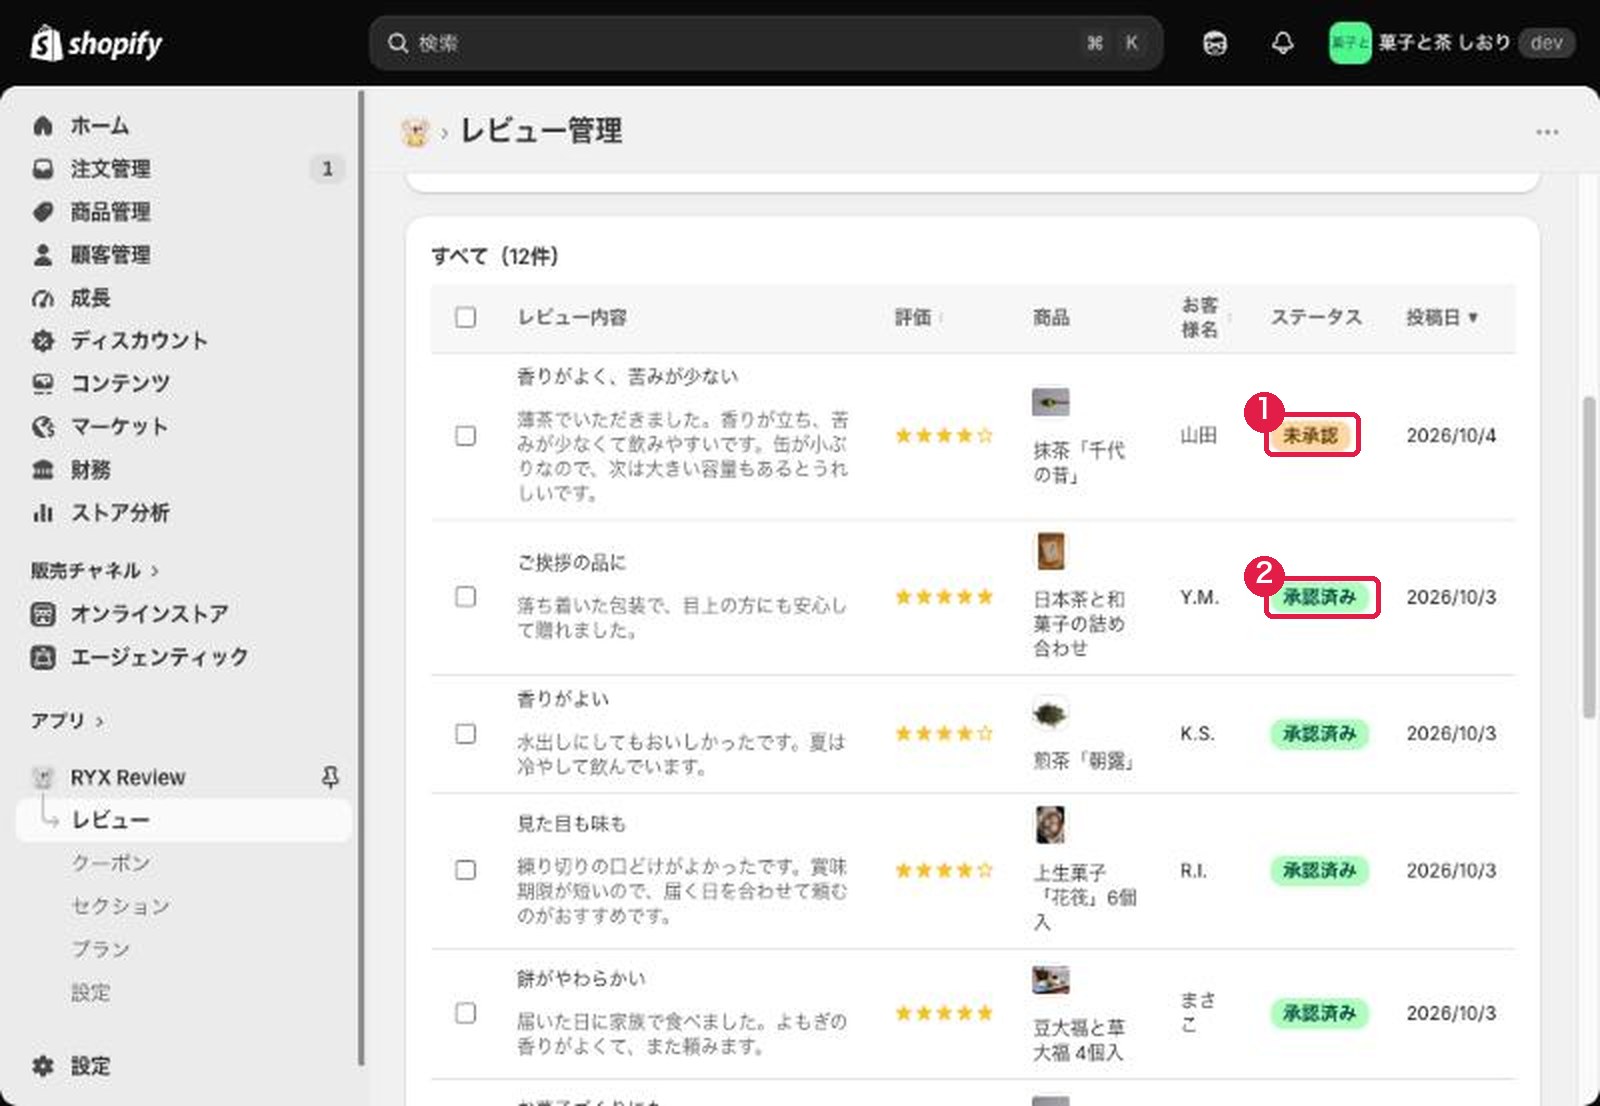Click the コンテンツ icon in sidebar
The image size is (1600, 1106).
[x=43, y=384]
